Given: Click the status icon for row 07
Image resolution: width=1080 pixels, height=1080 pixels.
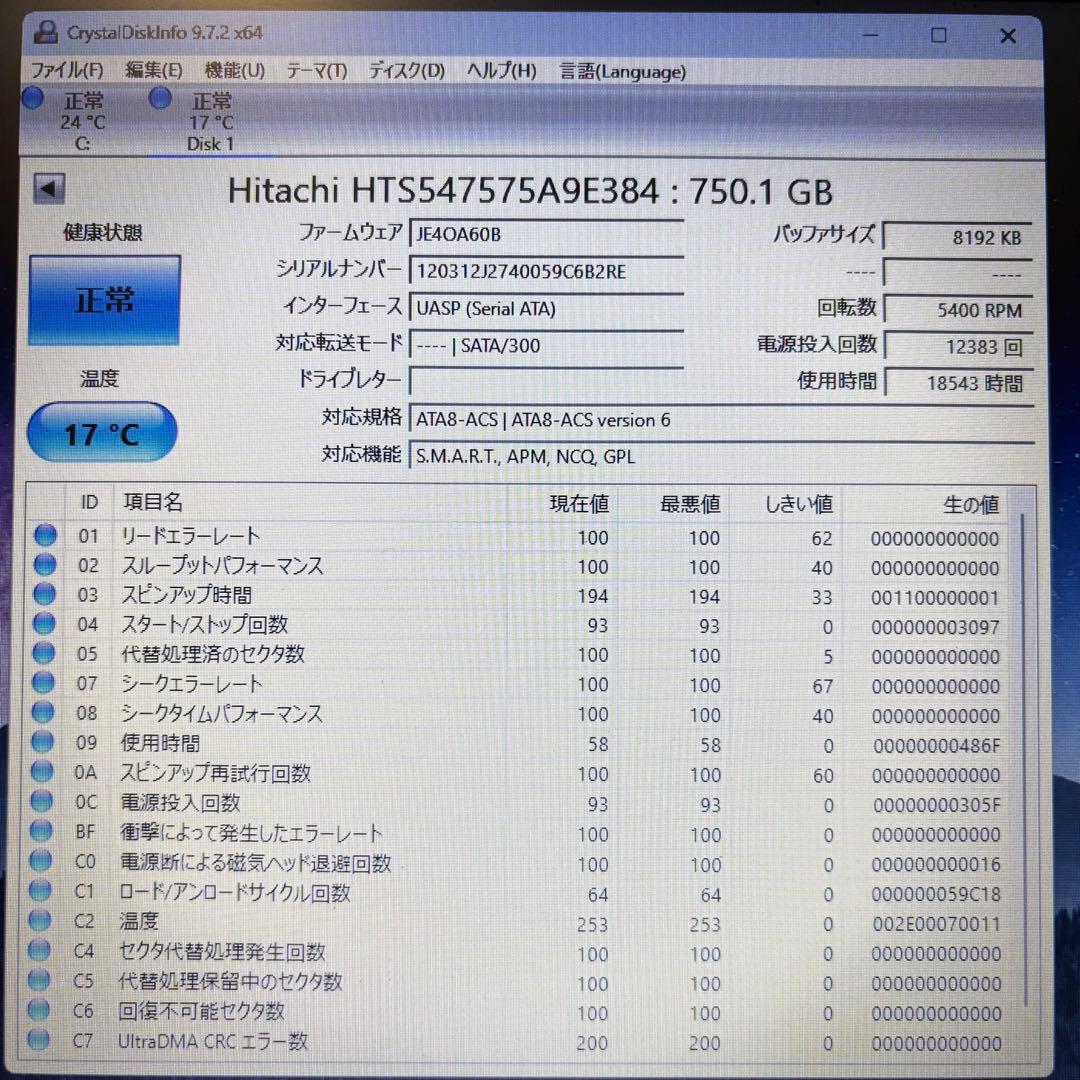Looking at the screenshot, I should (x=43, y=683).
